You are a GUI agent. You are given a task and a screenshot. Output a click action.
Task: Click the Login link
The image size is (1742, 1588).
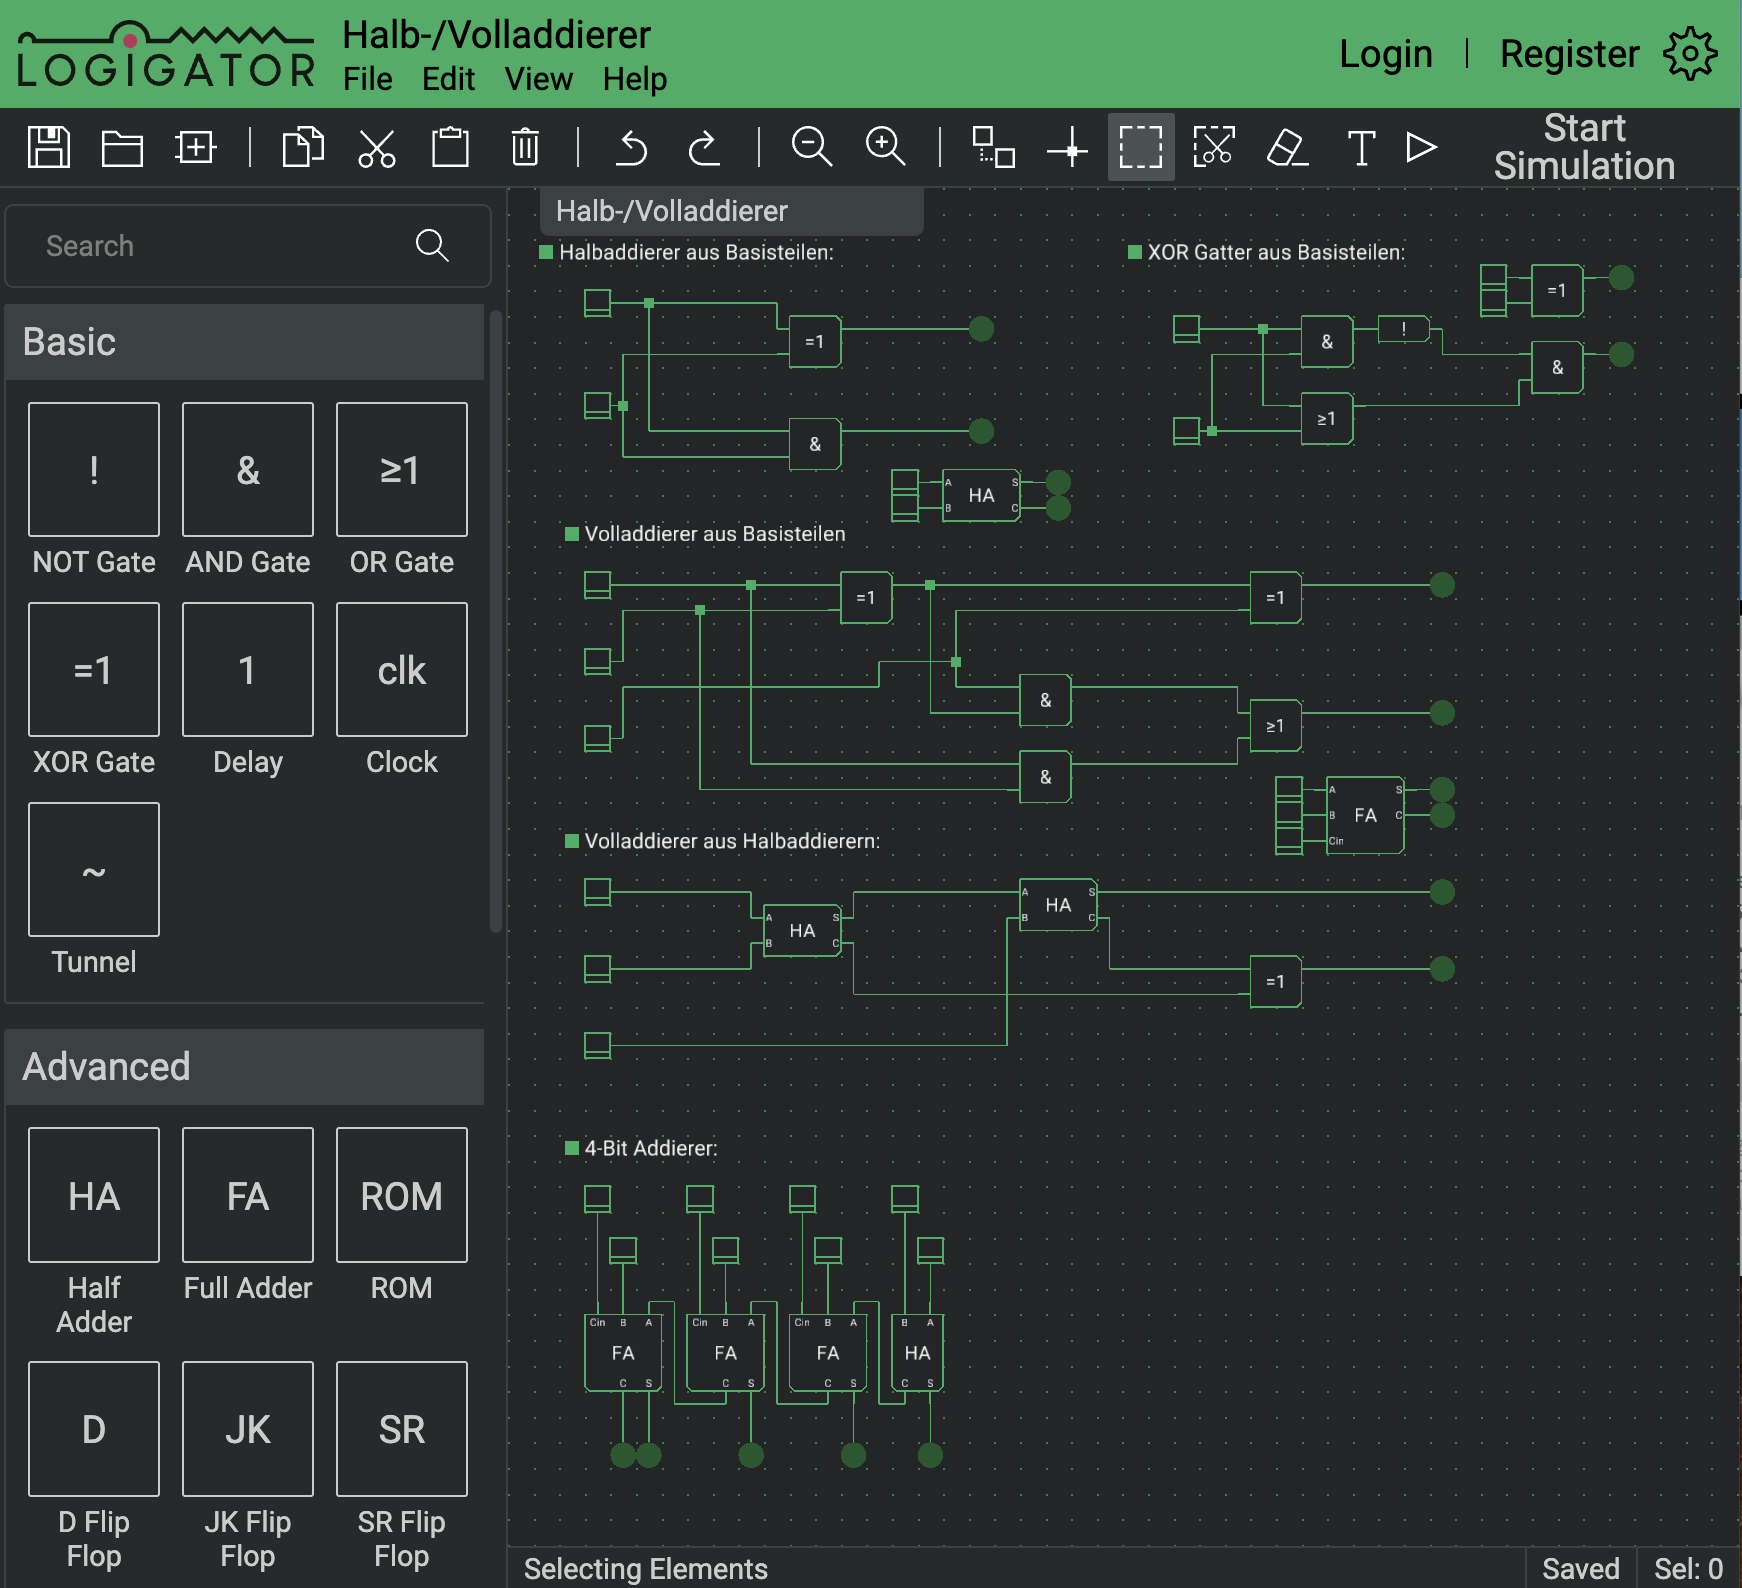pyautogui.click(x=1385, y=54)
